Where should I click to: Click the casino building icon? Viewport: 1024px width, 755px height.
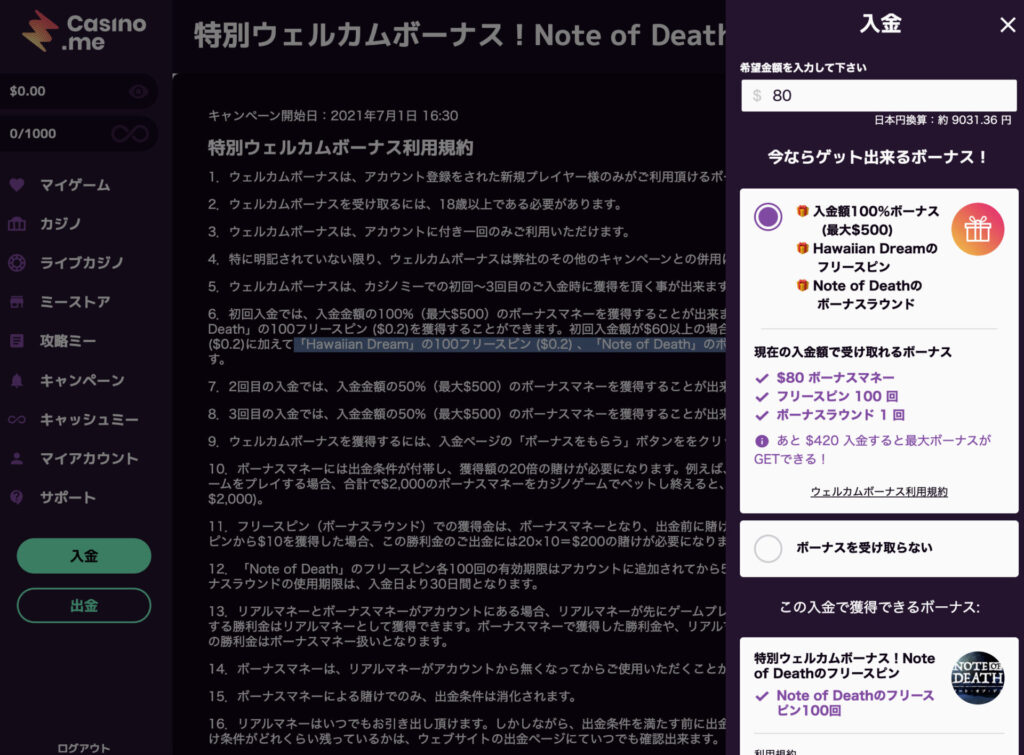(17, 224)
